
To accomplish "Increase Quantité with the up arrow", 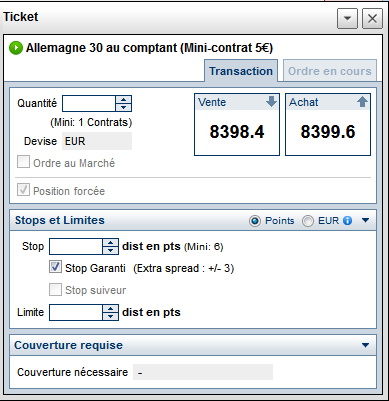I will click(x=124, y=100).
